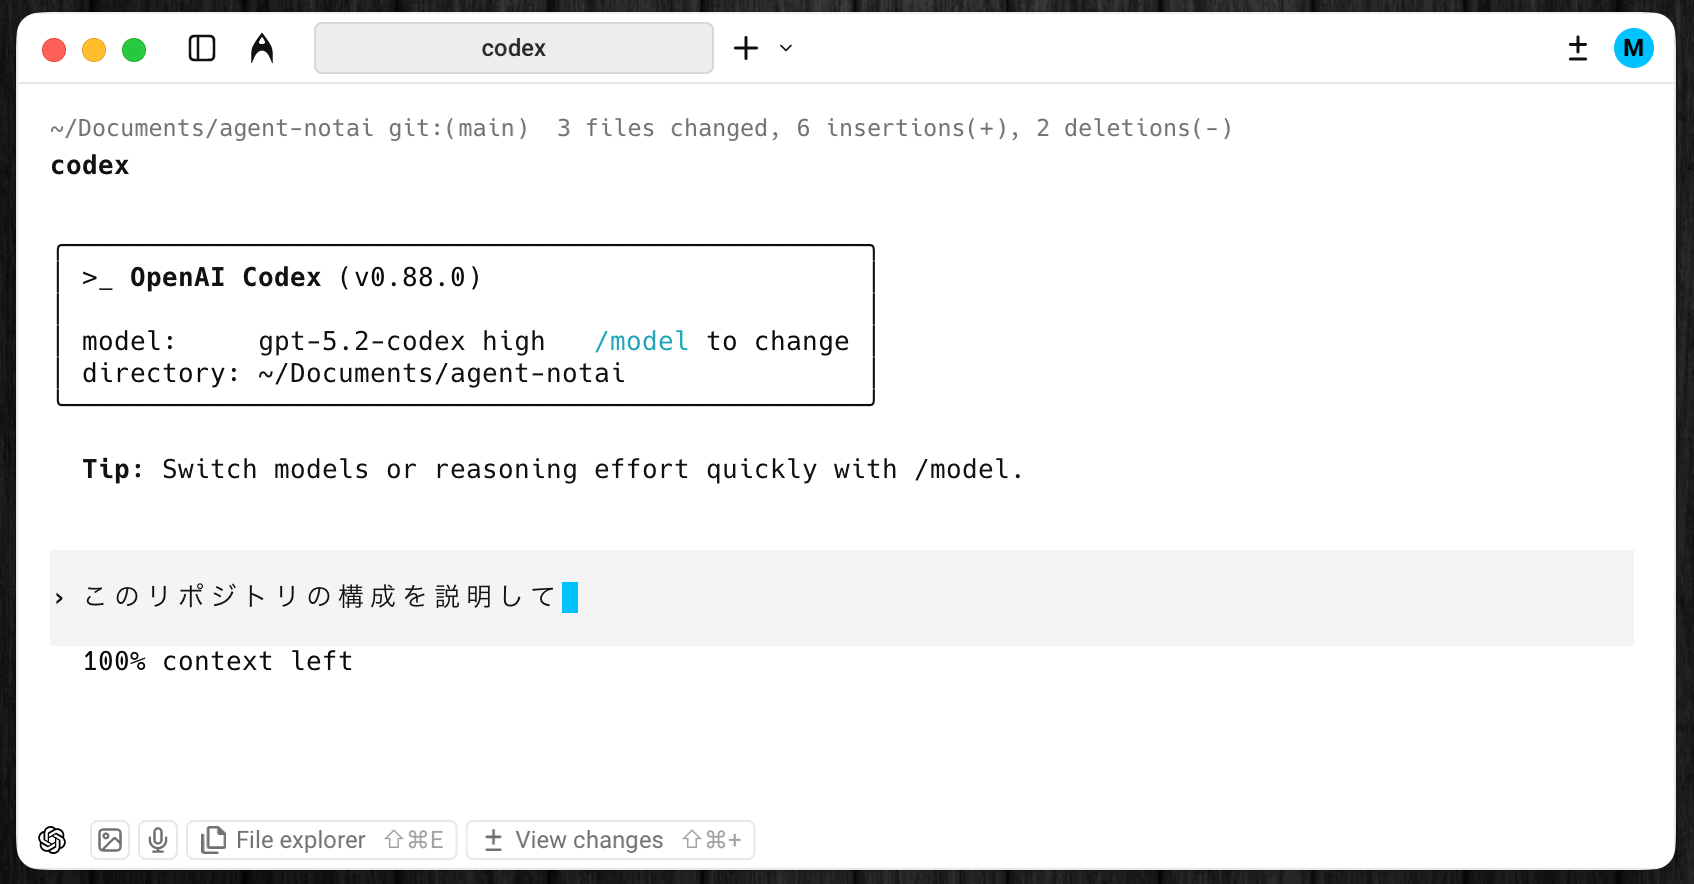Click the prompt chevron indicator
Screen dimensions: 1694x884
pos(60,598)
